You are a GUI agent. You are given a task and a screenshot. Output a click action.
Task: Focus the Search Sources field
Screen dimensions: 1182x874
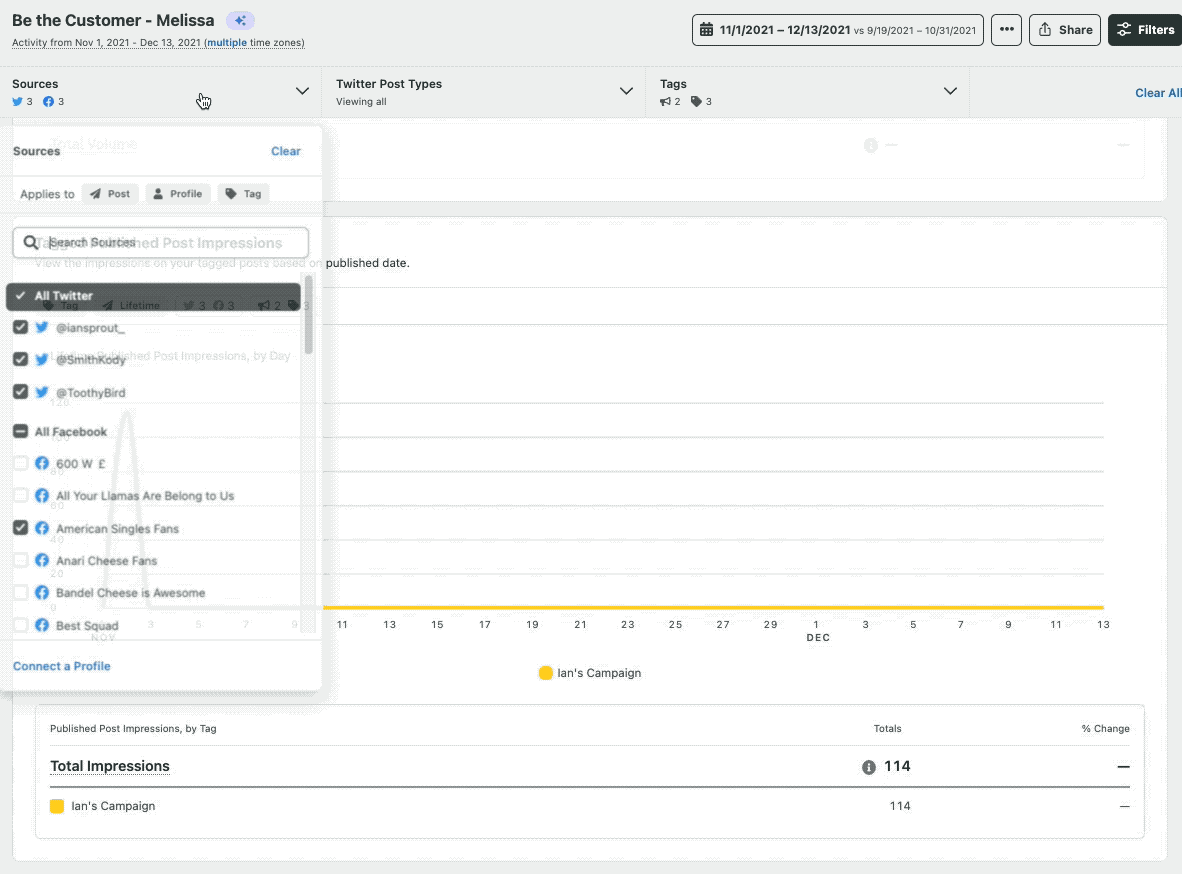click(161, 242)
